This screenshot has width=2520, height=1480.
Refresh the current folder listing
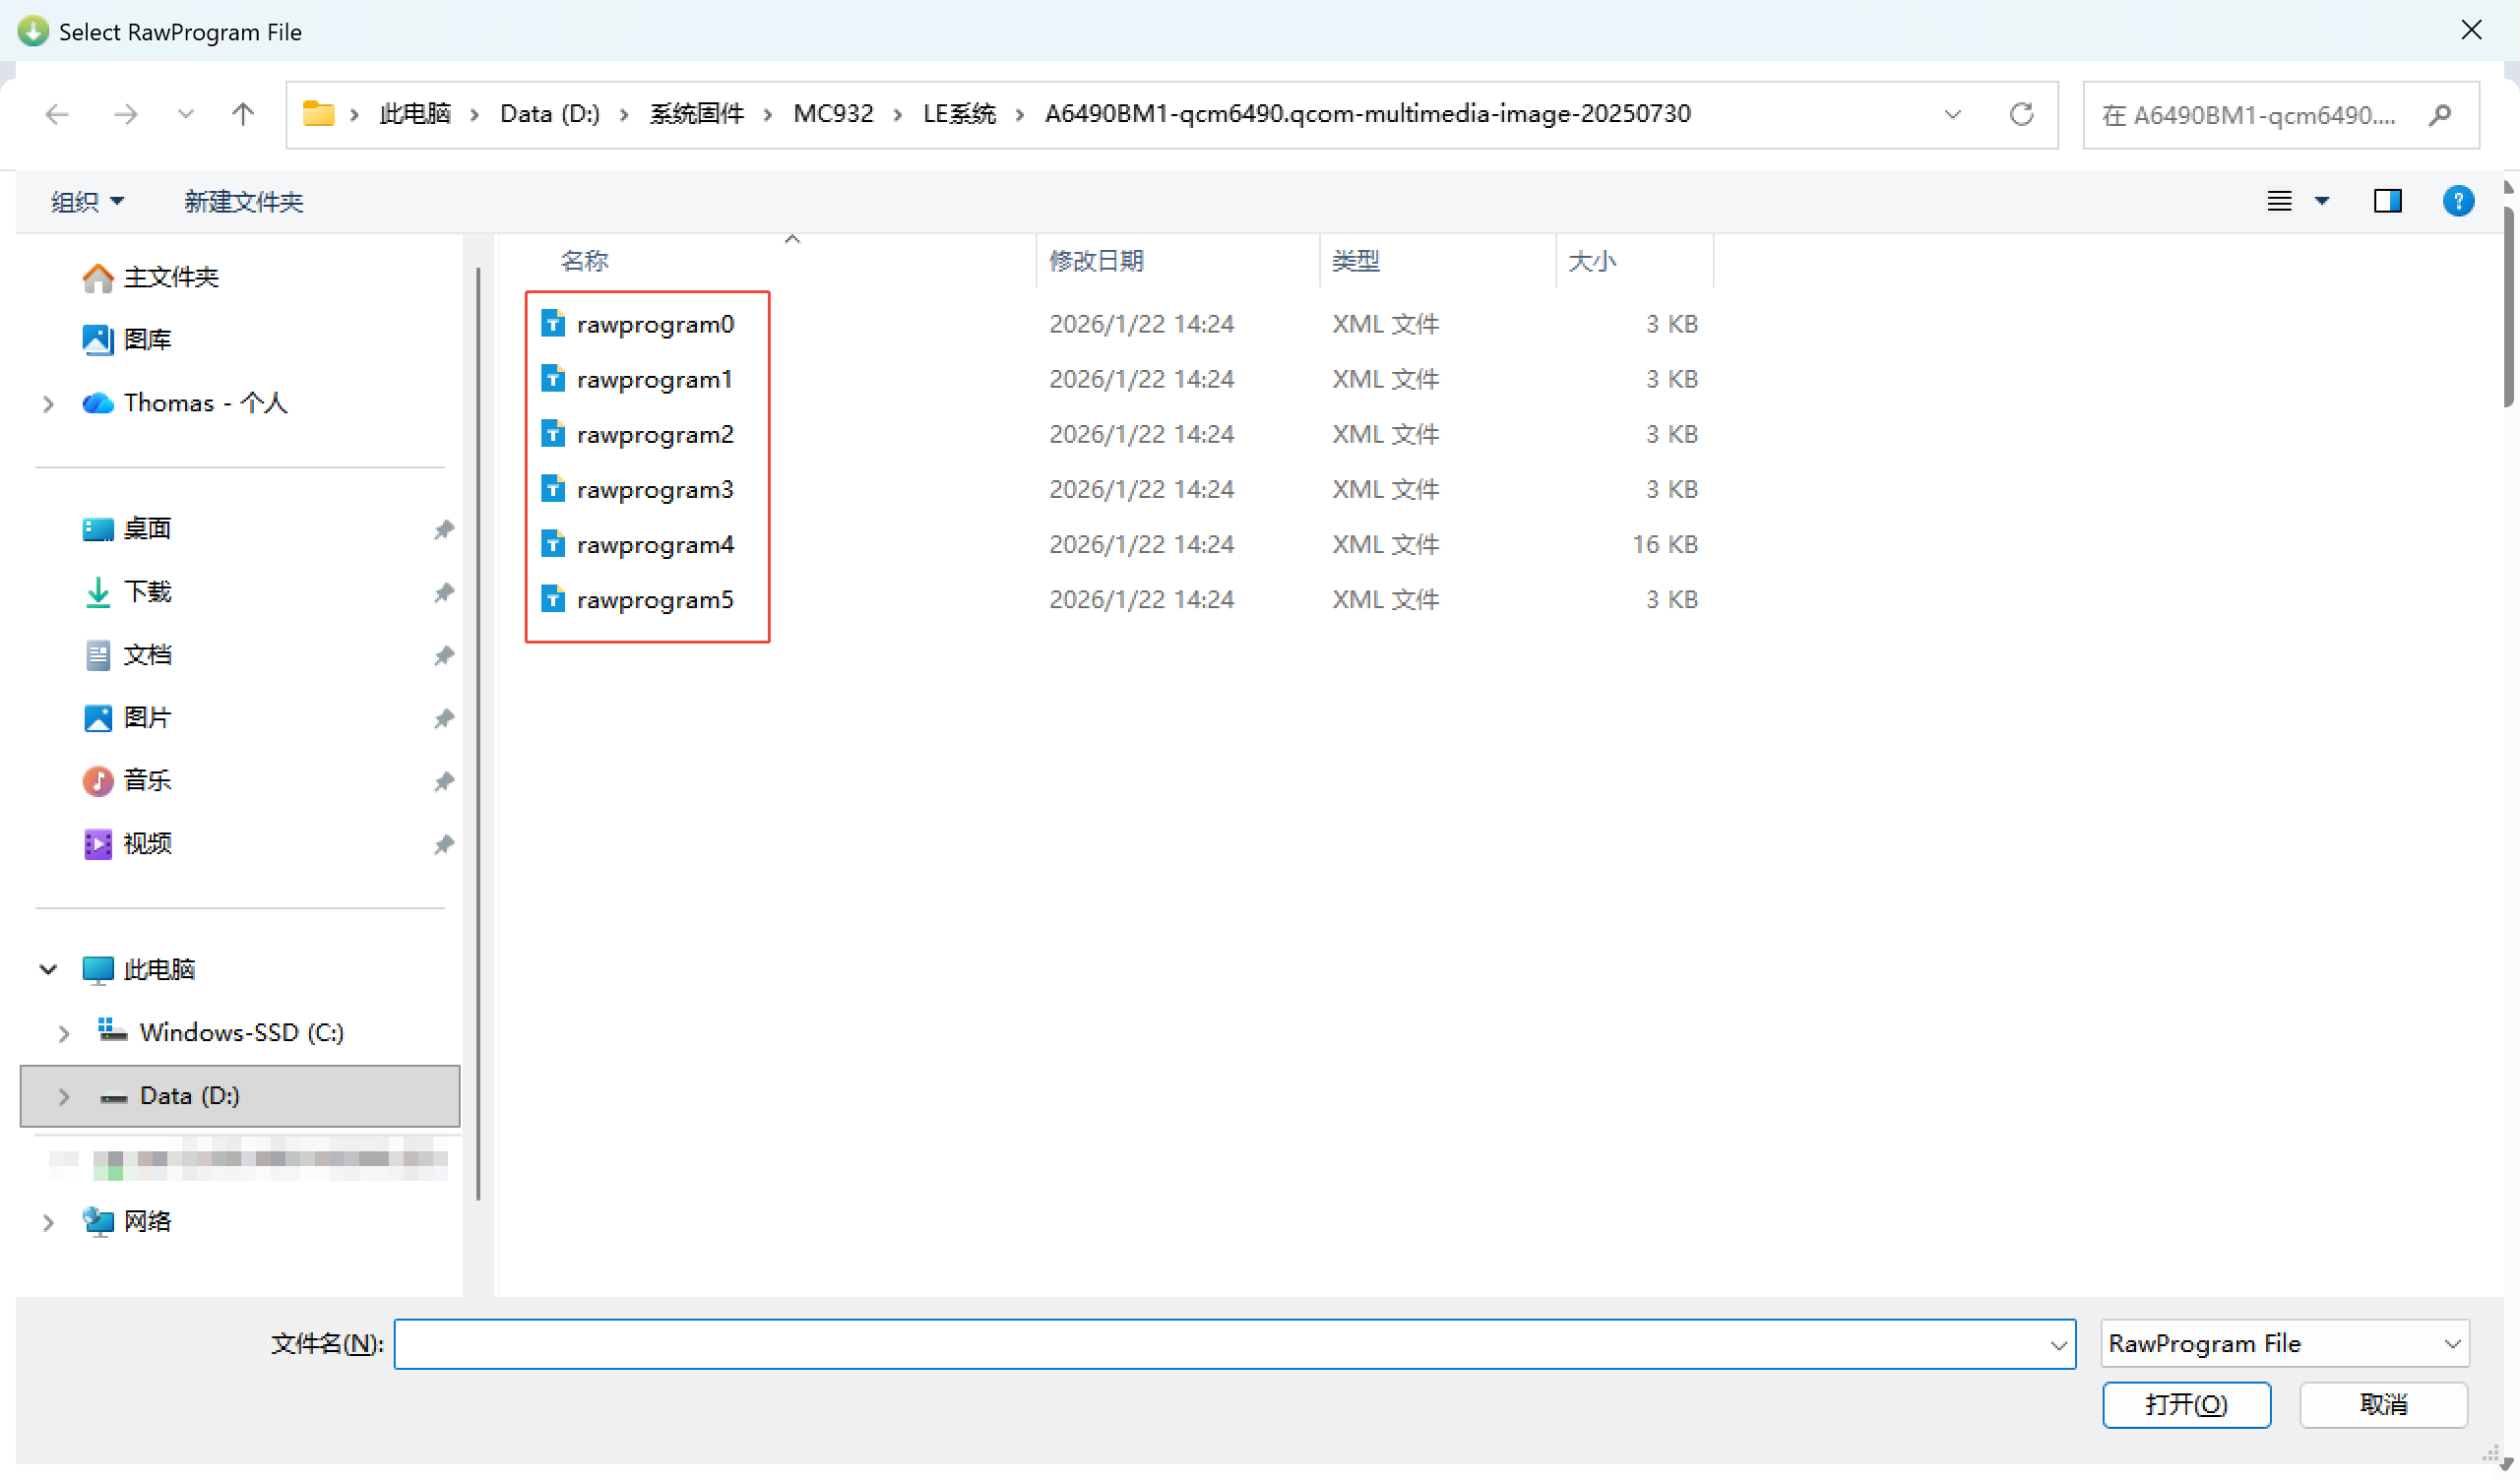pos(2021,114)
